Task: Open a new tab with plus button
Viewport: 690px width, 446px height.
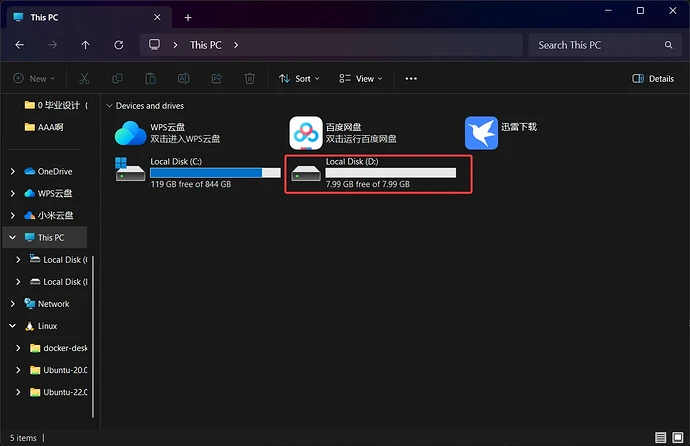Action: 188,17
